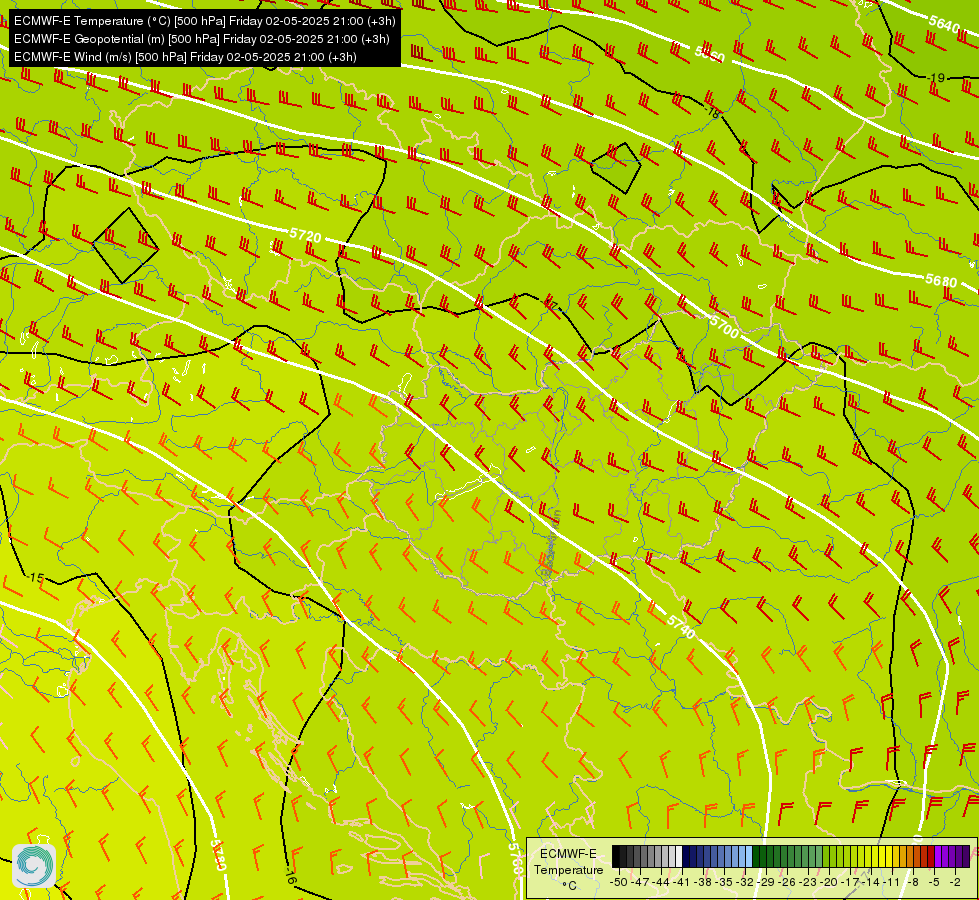The width and height of the screenshot is (979, 900).
Task: Click the 5680 geopotential contour label
Action: (941, 280)
